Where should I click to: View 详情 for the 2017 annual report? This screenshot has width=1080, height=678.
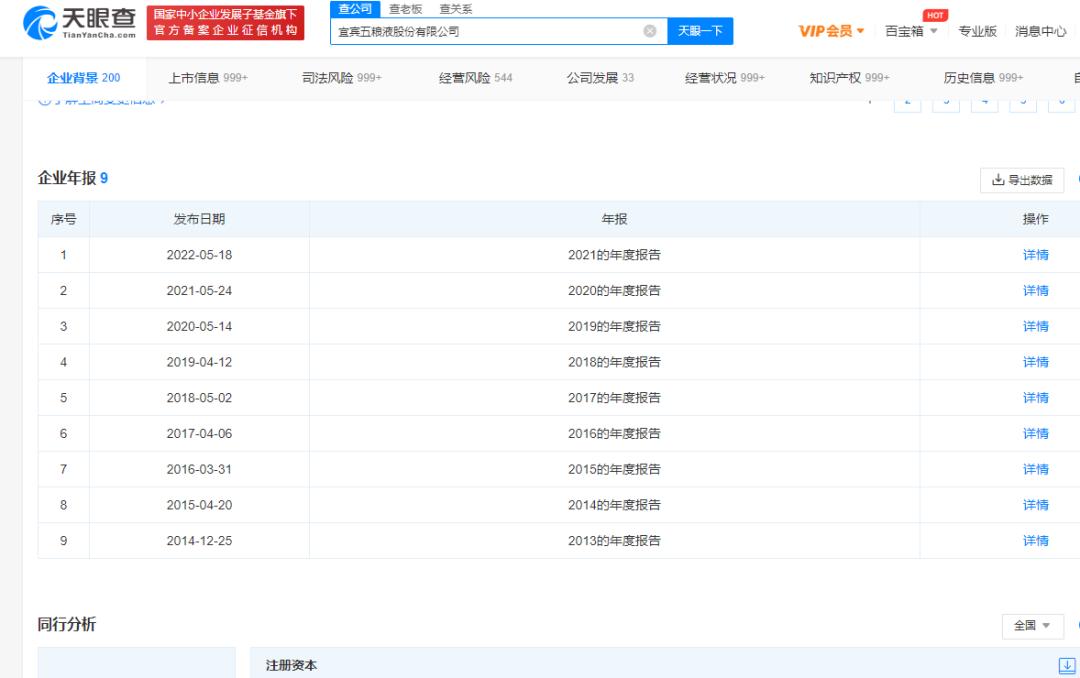tap(1035, 398)
